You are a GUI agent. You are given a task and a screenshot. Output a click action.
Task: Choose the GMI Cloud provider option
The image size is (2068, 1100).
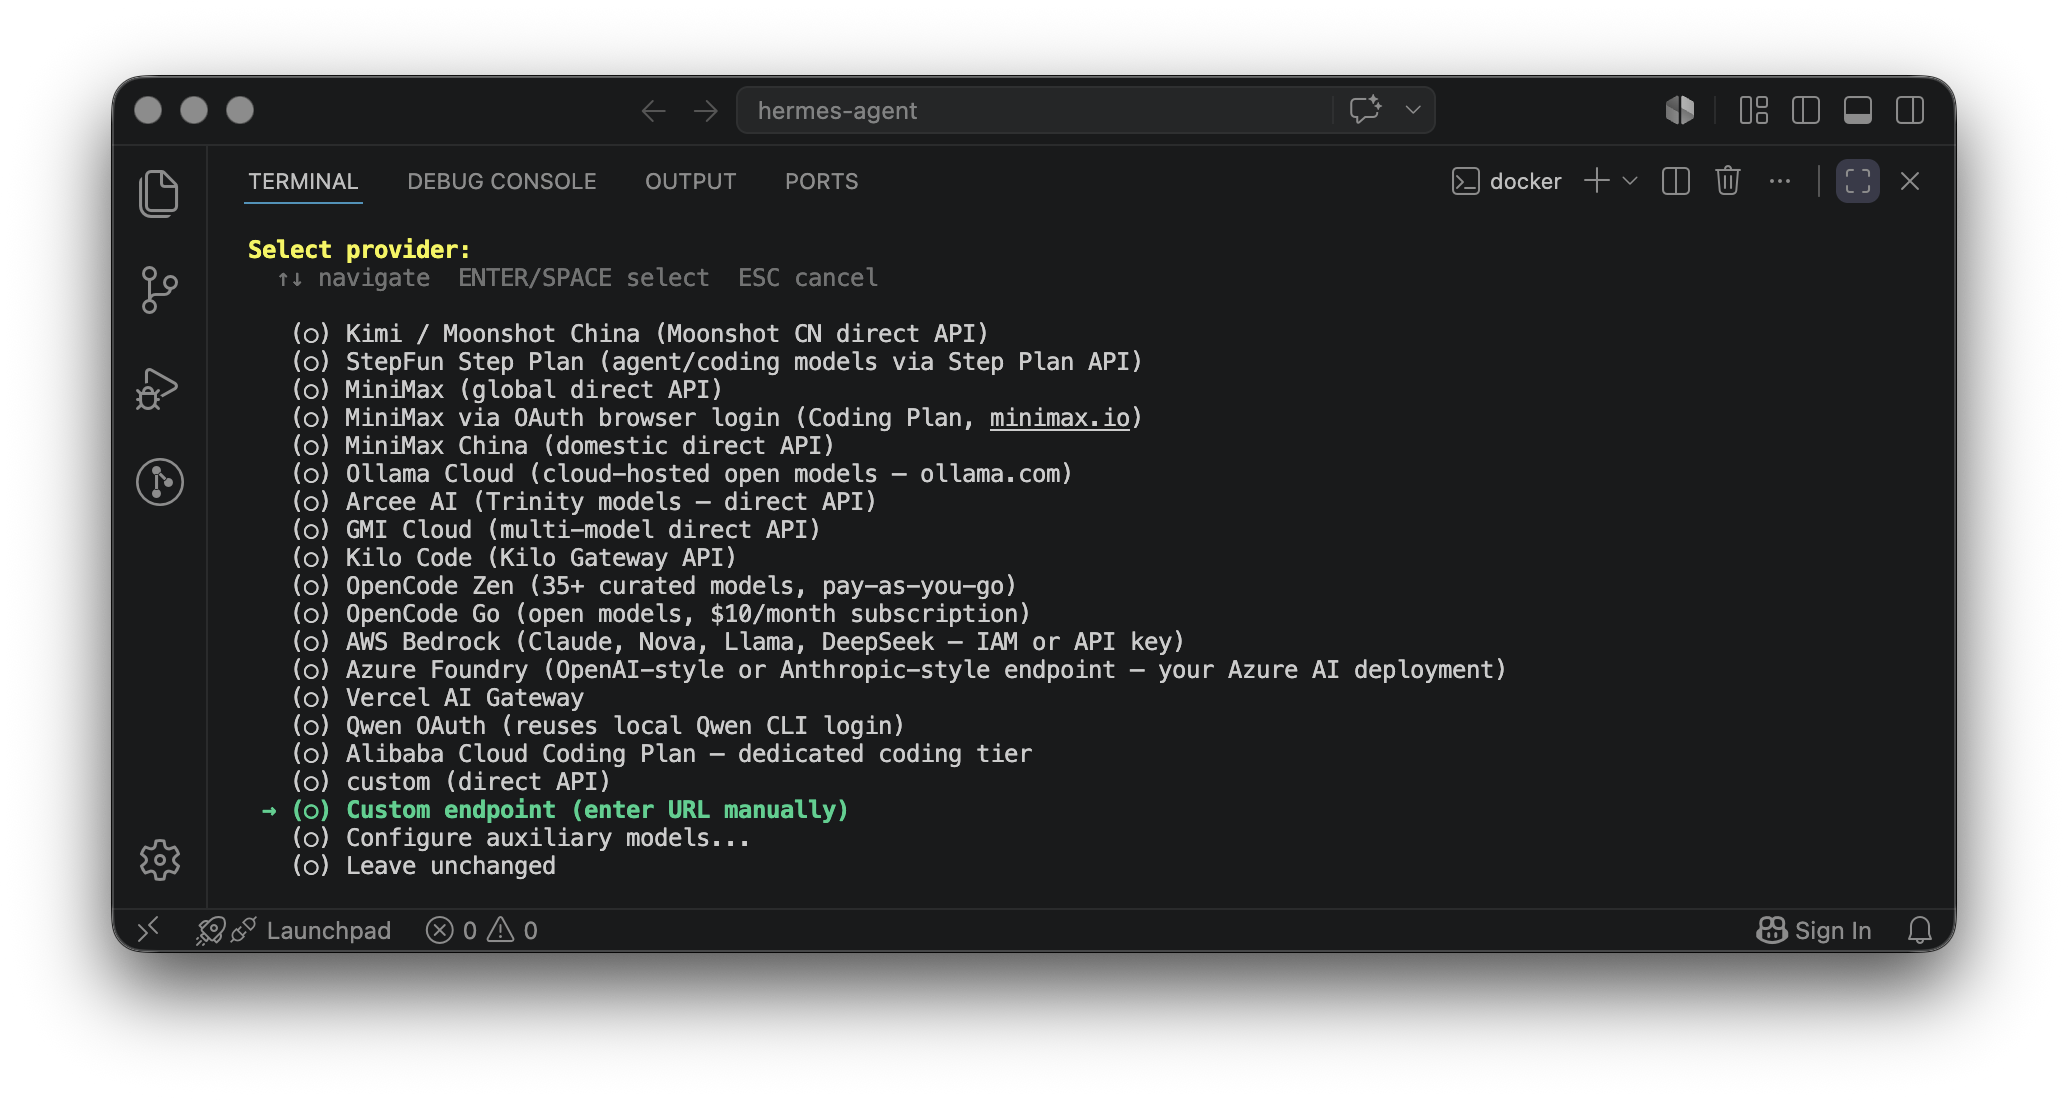click(556, 530)
